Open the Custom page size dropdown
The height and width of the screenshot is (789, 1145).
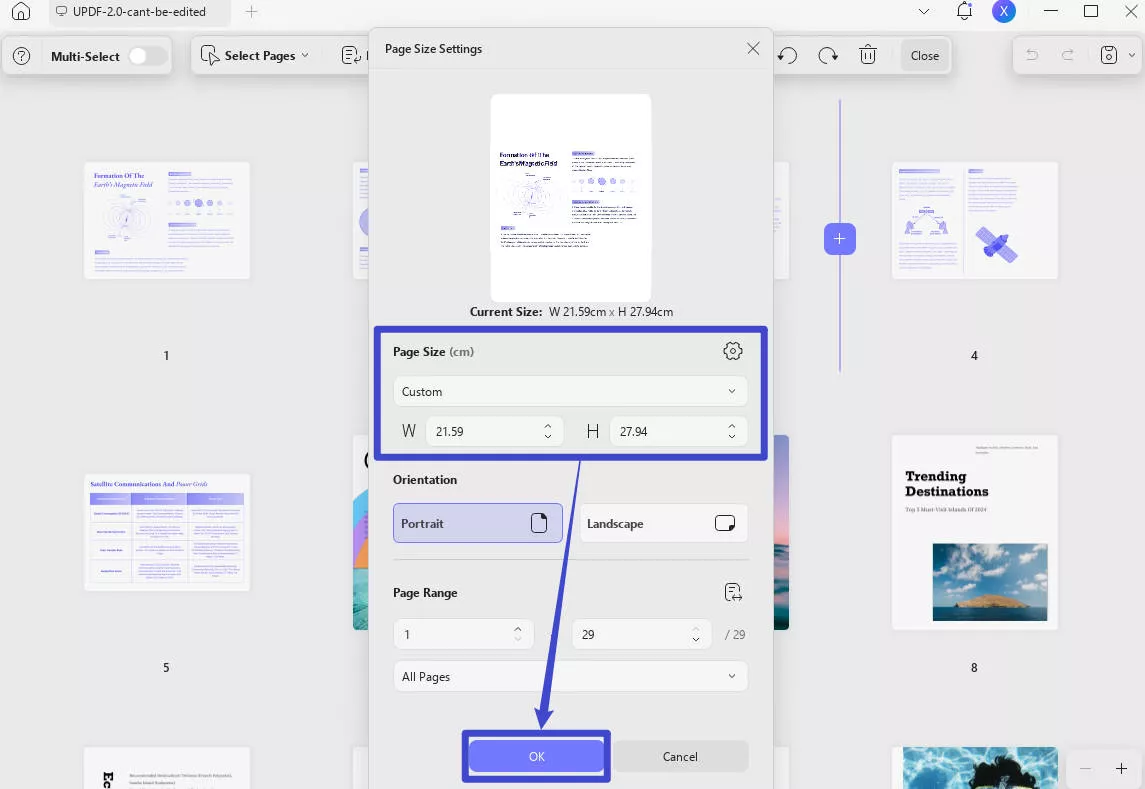tap(569, 392)
